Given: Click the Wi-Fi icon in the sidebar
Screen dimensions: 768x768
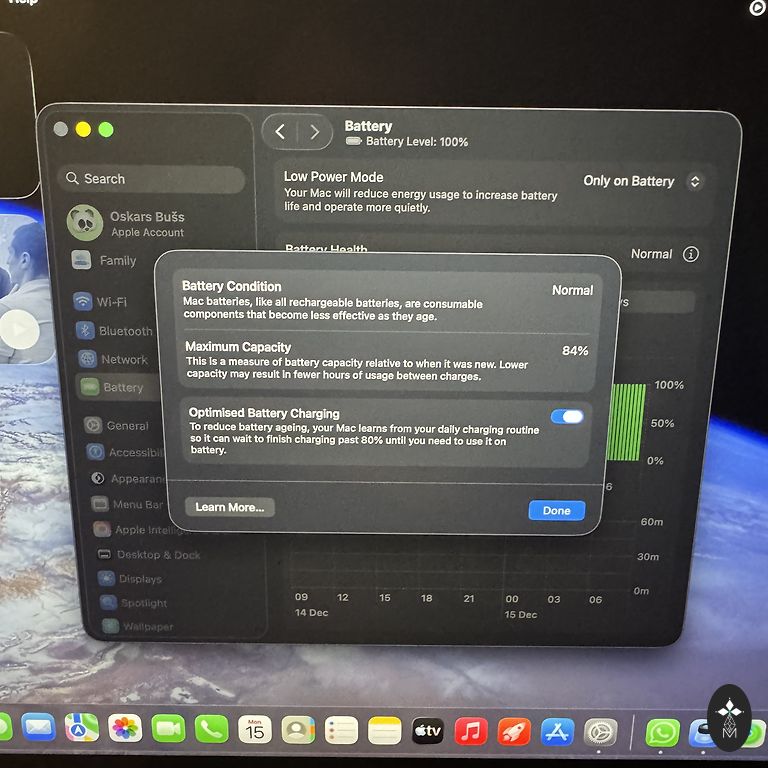Looking at the screenshot, I should (x=83, y=302).
